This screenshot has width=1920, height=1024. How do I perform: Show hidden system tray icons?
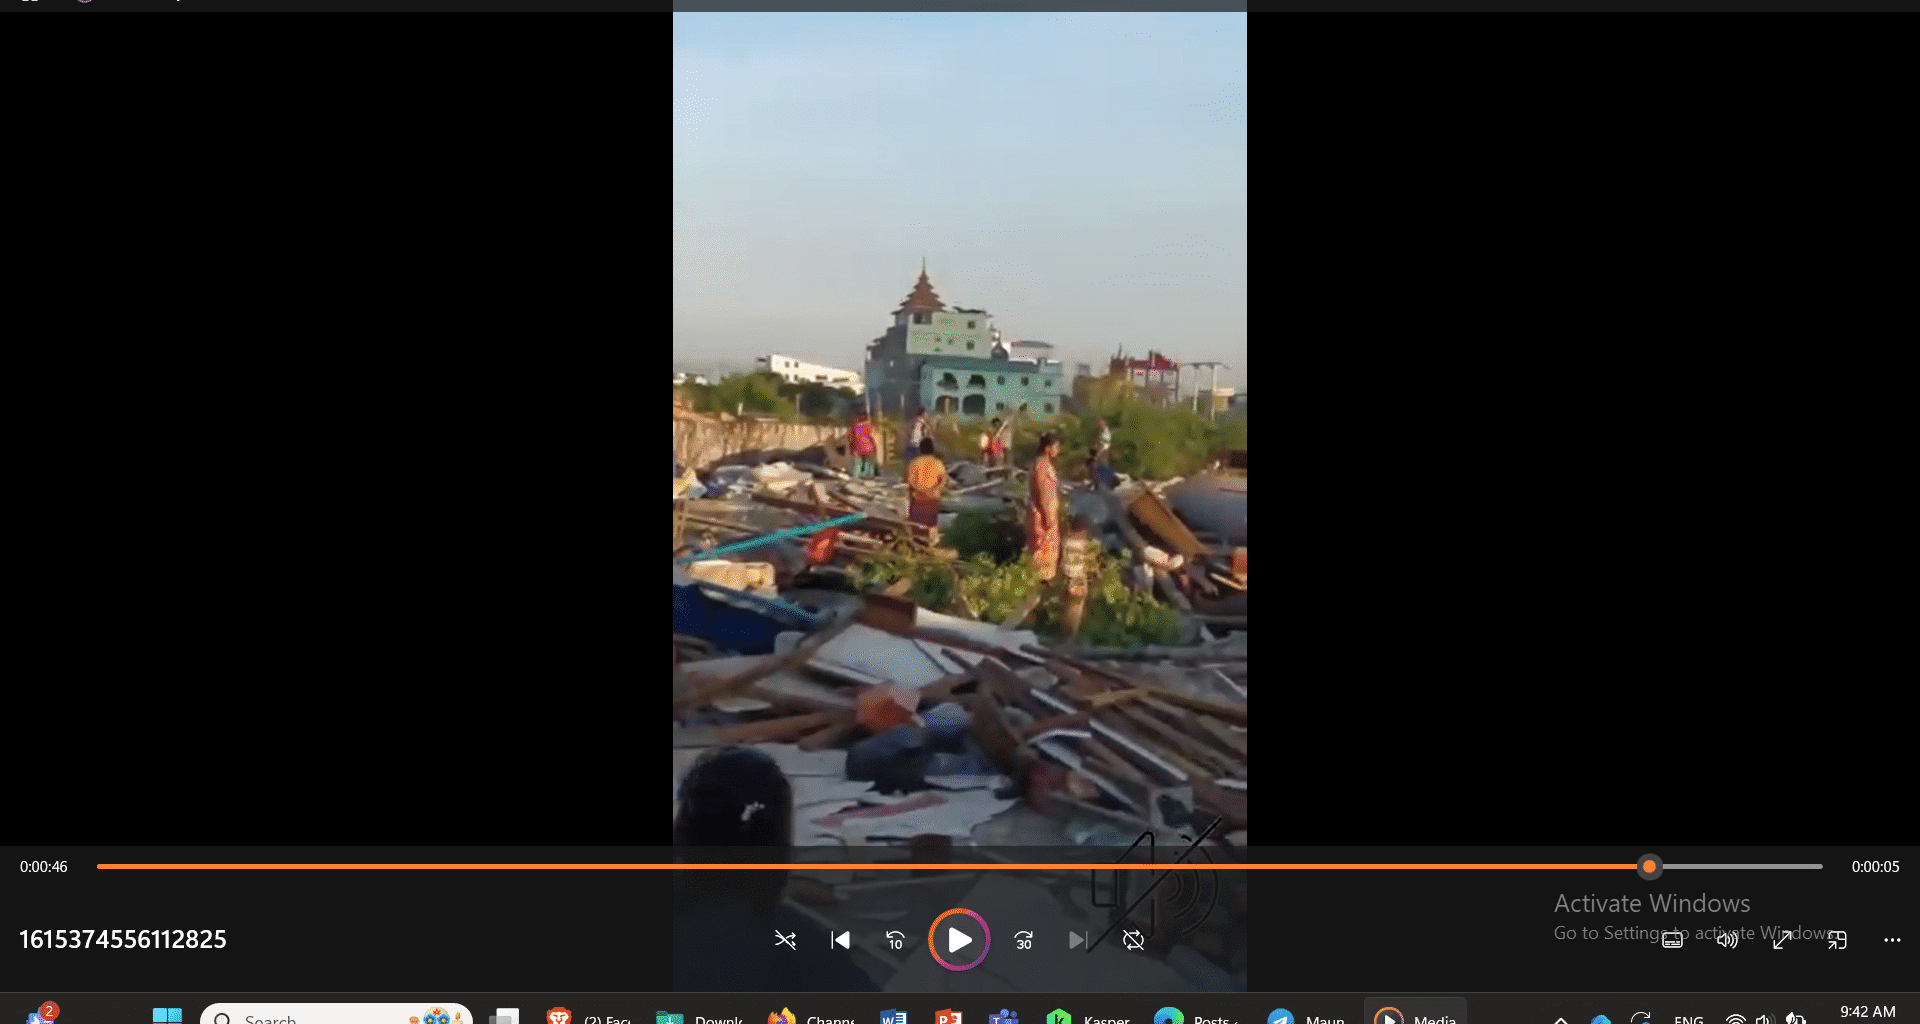point(1560,1019)
